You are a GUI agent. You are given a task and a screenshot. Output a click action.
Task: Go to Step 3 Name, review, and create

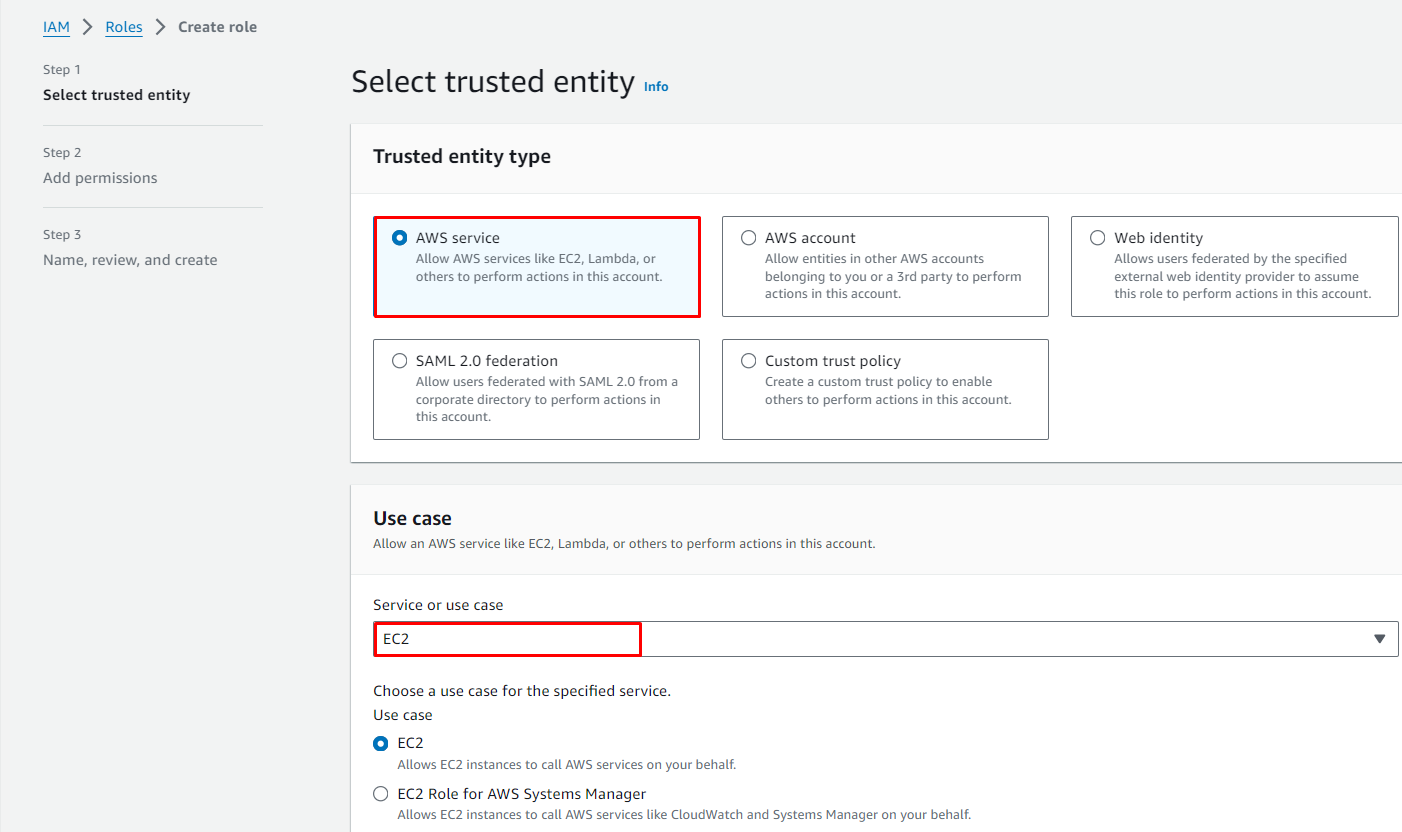click(x=130, y=260)
